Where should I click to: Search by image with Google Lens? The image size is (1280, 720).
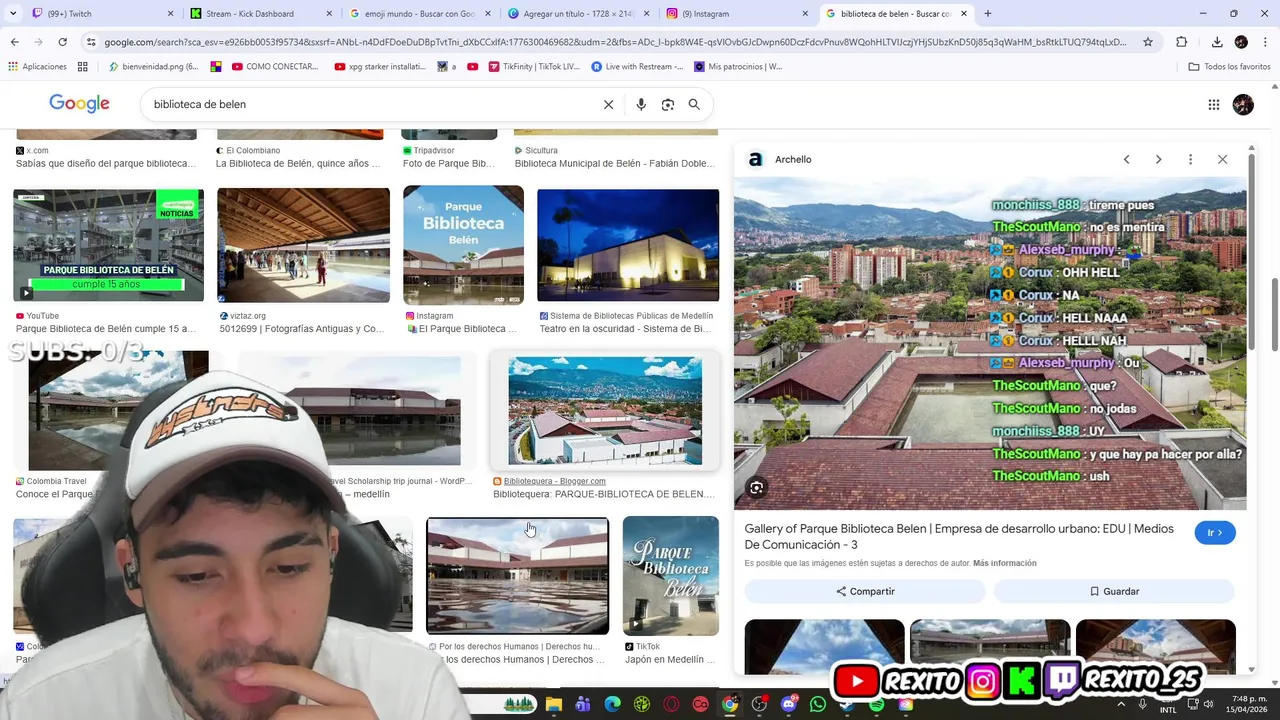coord(668,104)
